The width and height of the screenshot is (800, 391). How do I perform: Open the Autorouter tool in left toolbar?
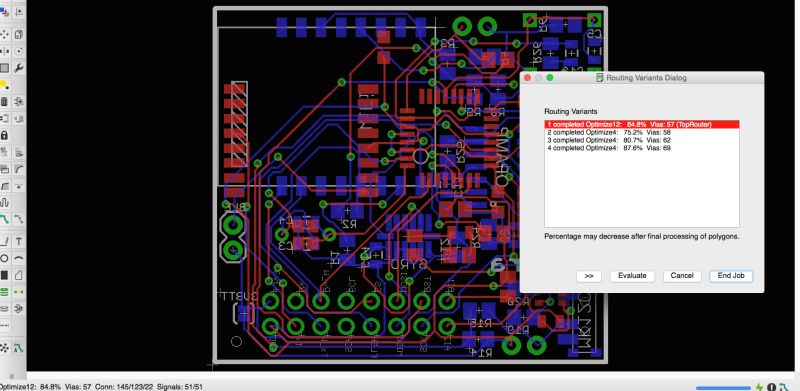tap(19, 348)
